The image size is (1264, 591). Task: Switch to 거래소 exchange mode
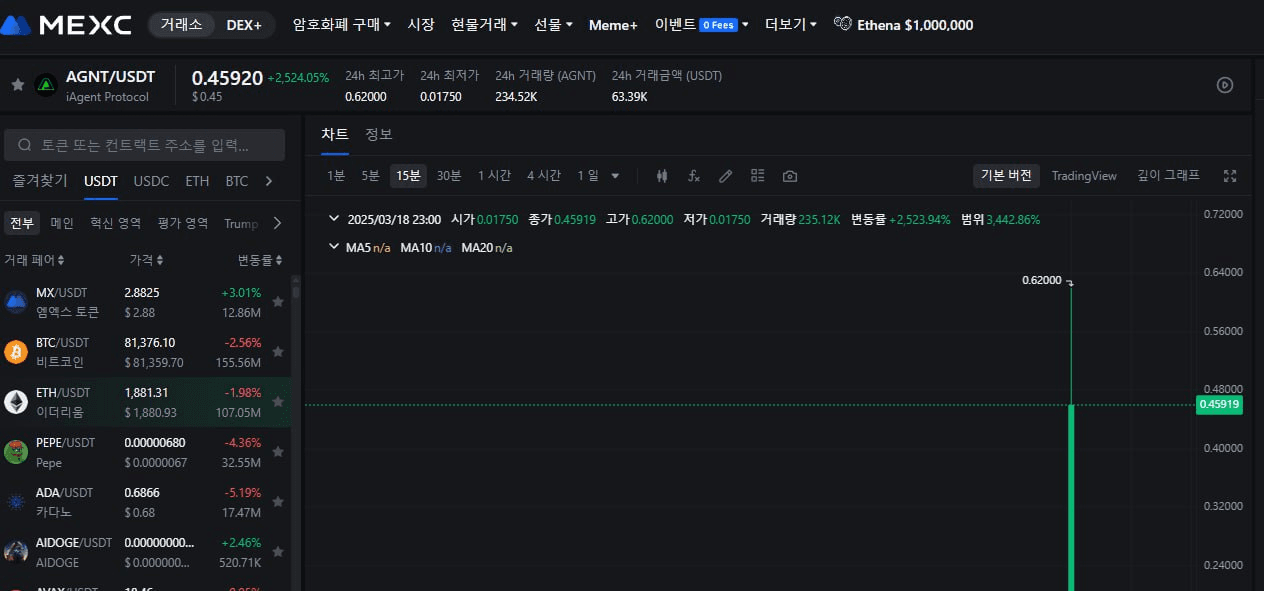182,25
